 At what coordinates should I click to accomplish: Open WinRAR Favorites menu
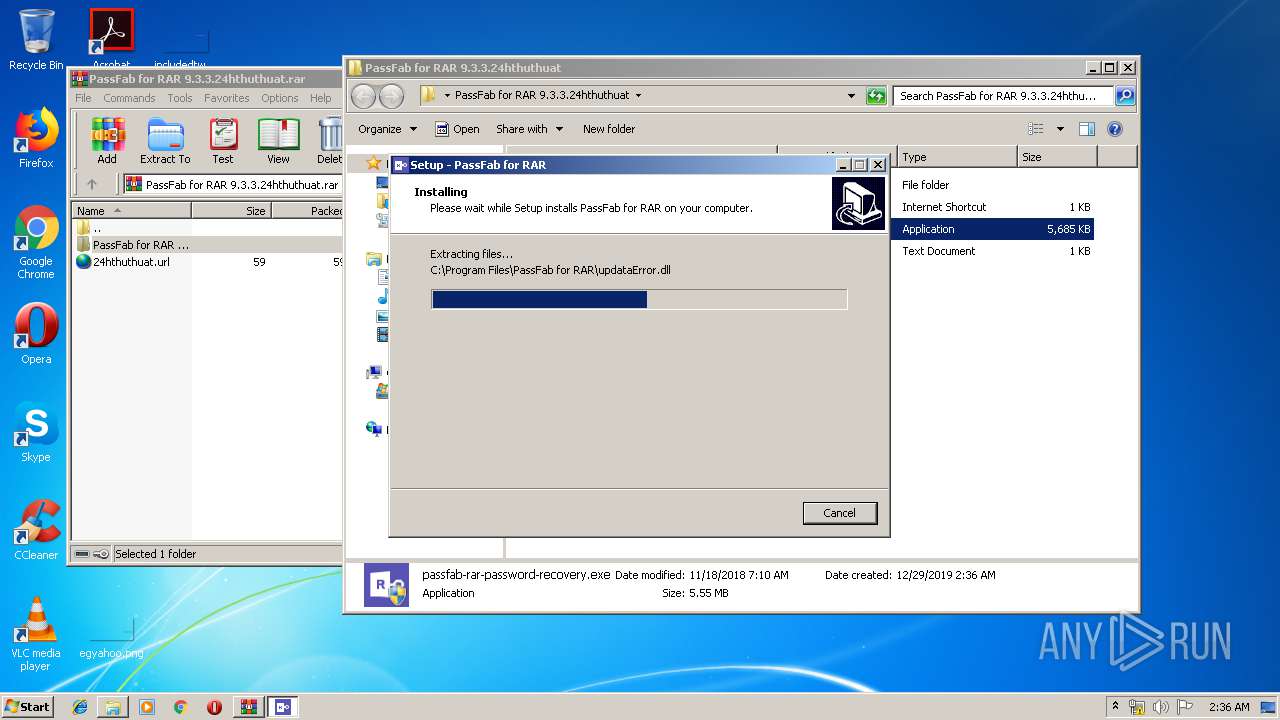coord(227,98)
